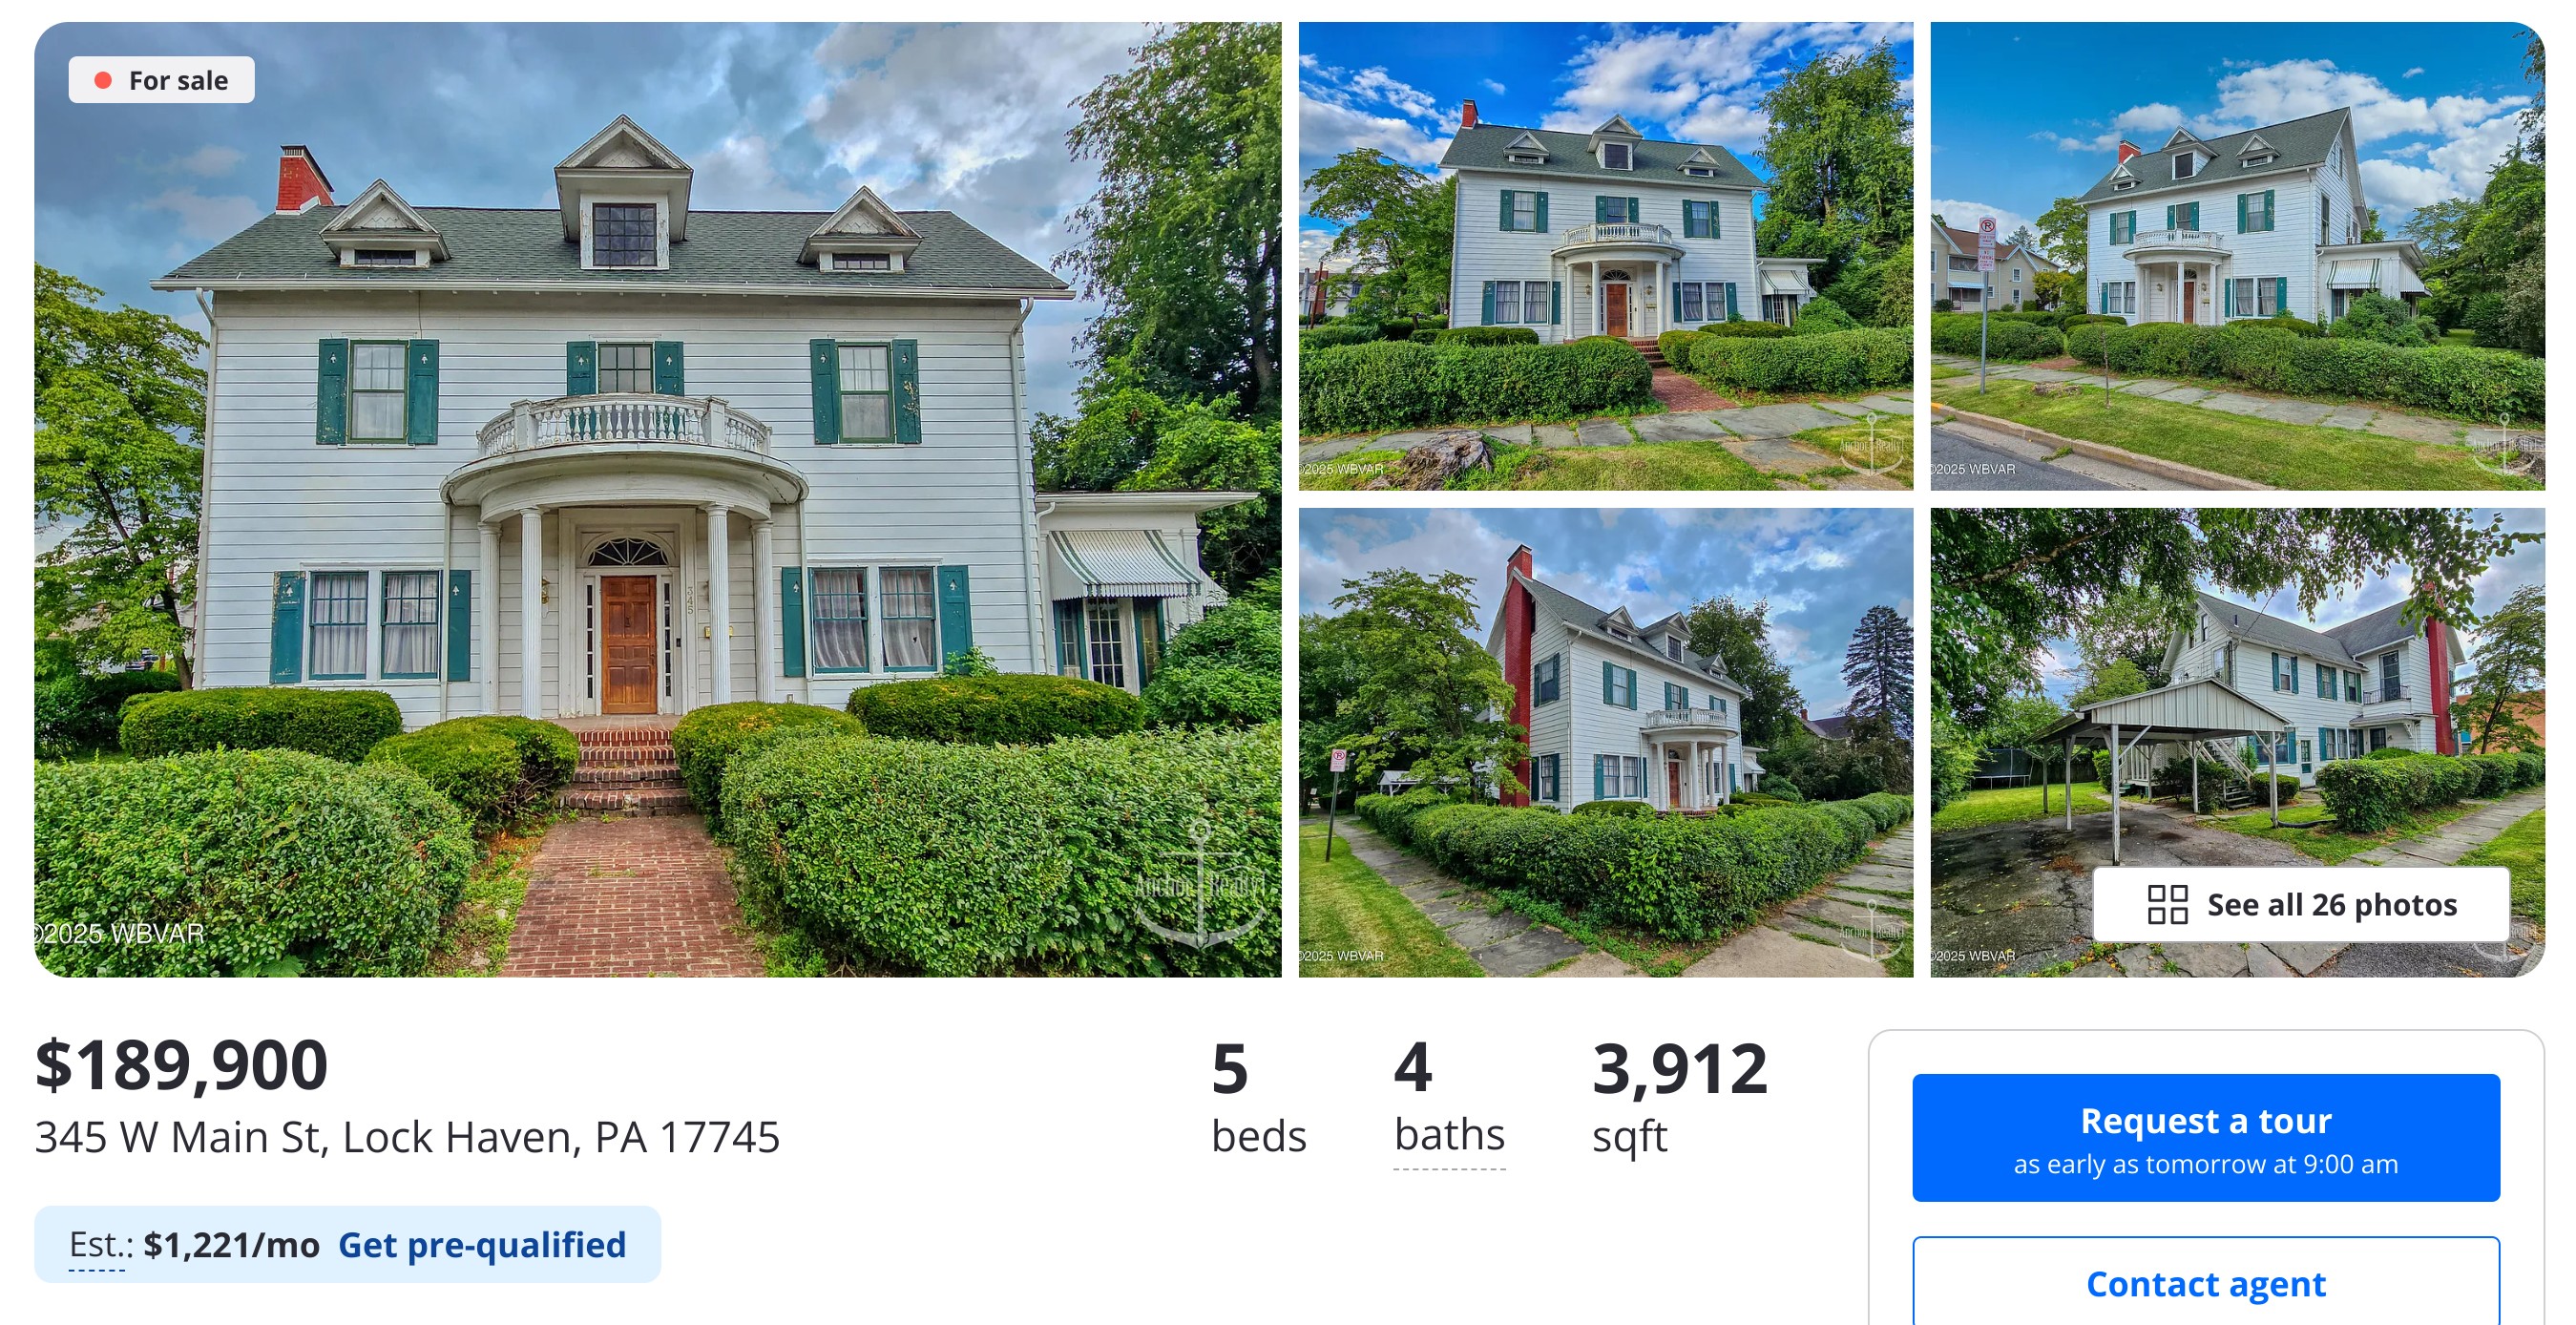2576x1325 pixels.
Task: Open the top-right house thumbnail with street sign
Action: pos(2237,256)
